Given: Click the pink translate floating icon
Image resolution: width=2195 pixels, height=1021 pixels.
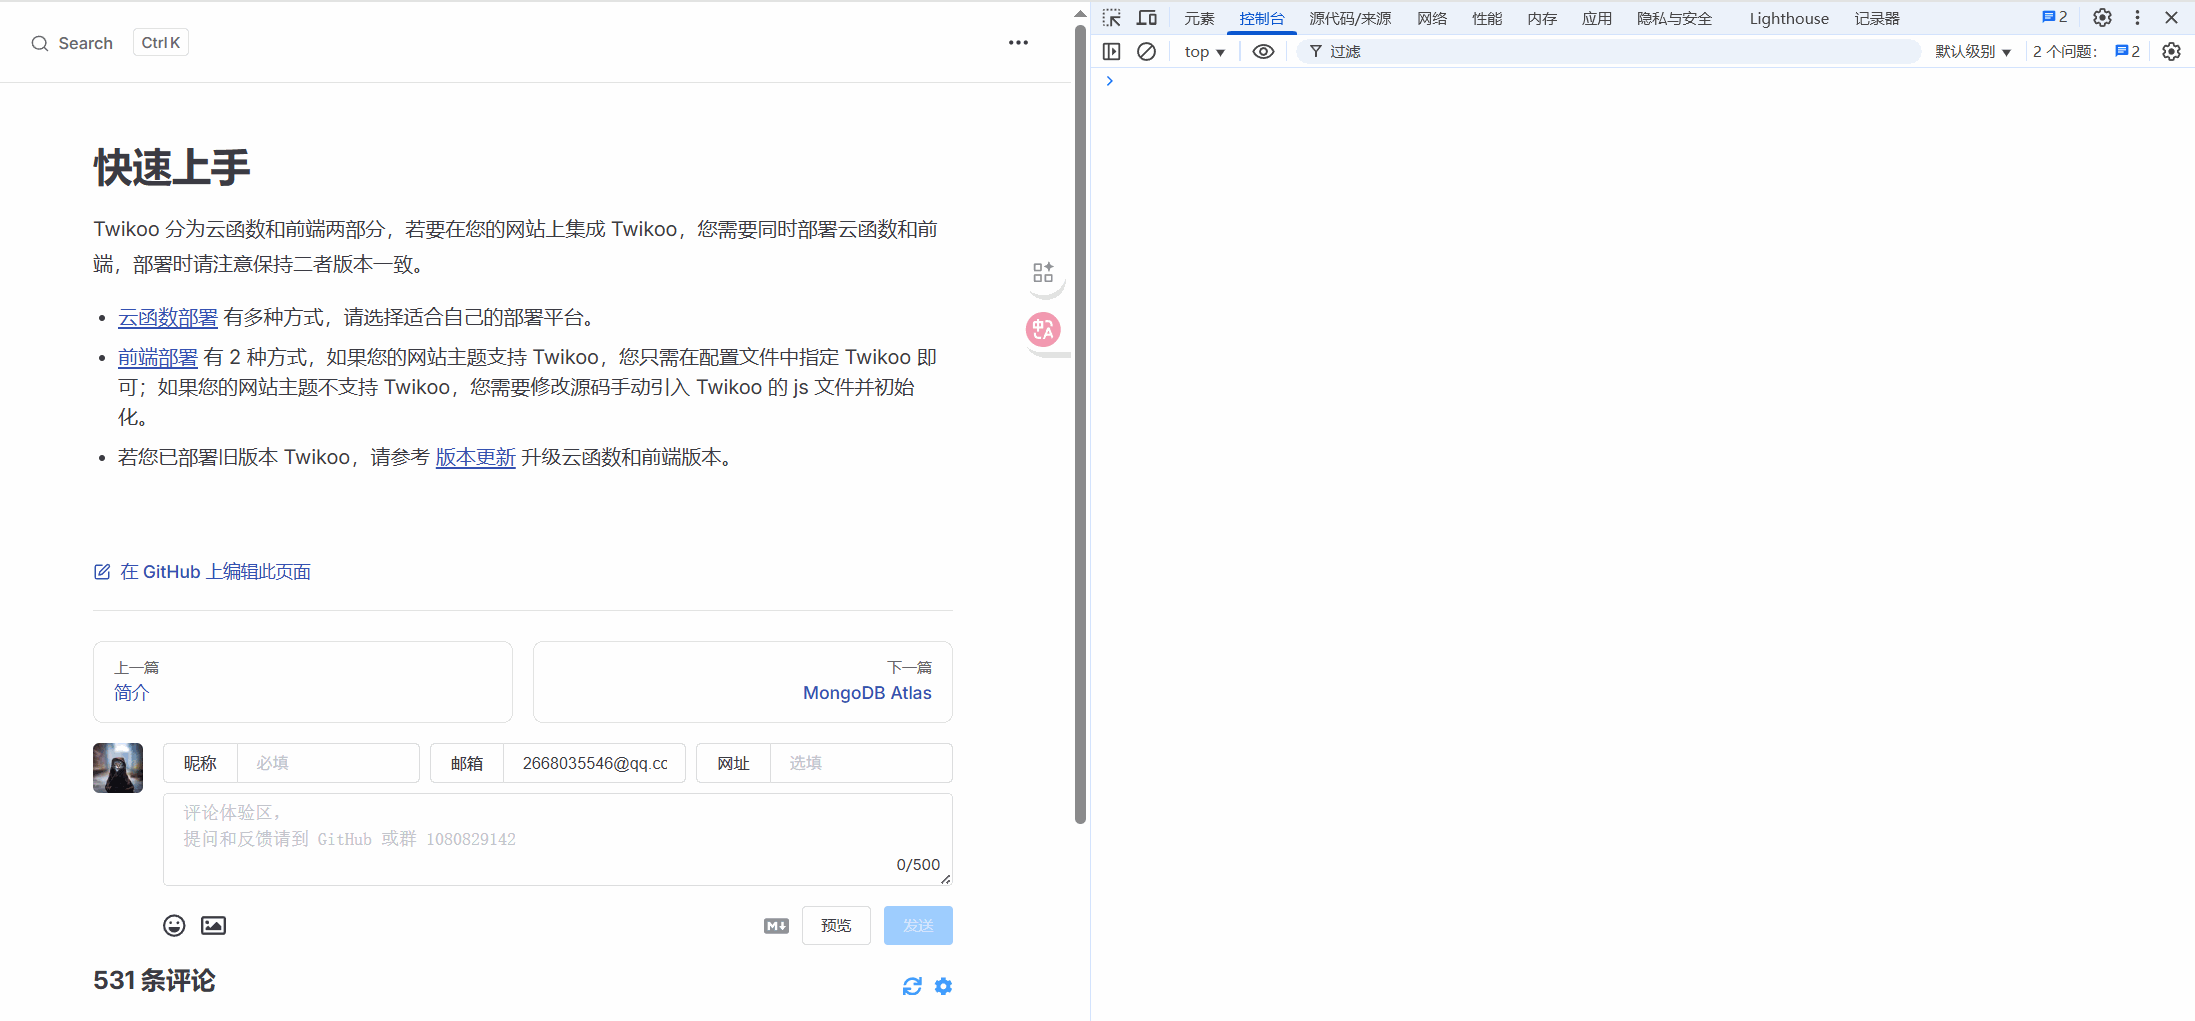Looking at the screenshot, I should pyautogui.click(x=1043, y=329).
